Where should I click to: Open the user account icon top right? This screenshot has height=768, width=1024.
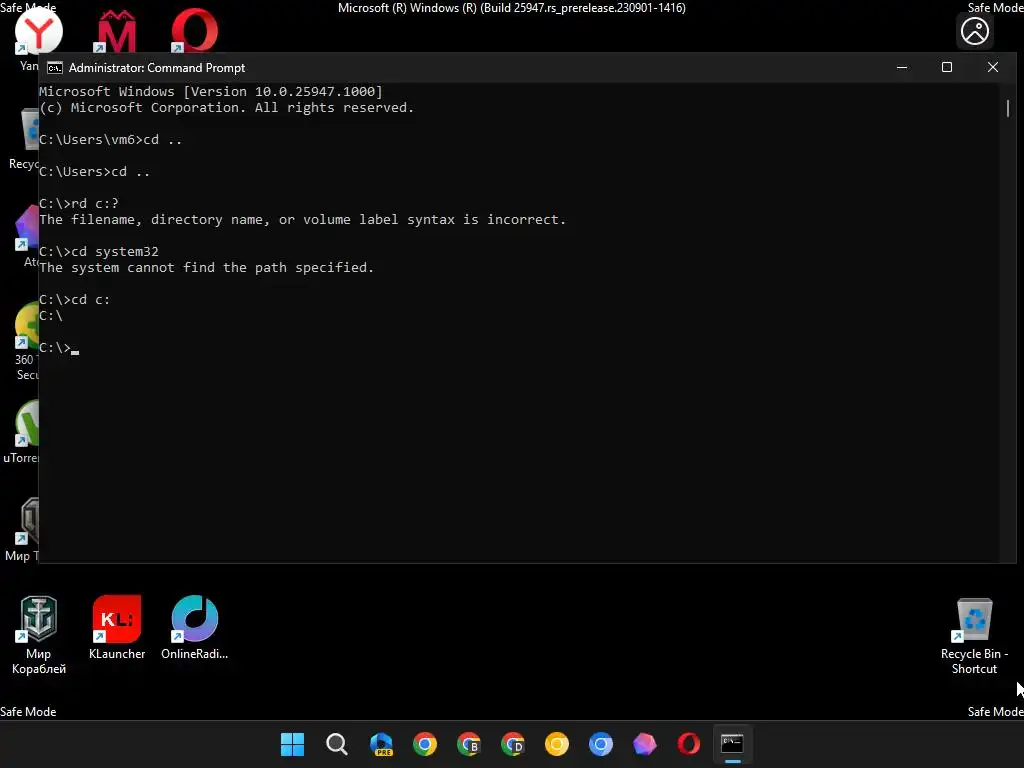tap(974, 31)
